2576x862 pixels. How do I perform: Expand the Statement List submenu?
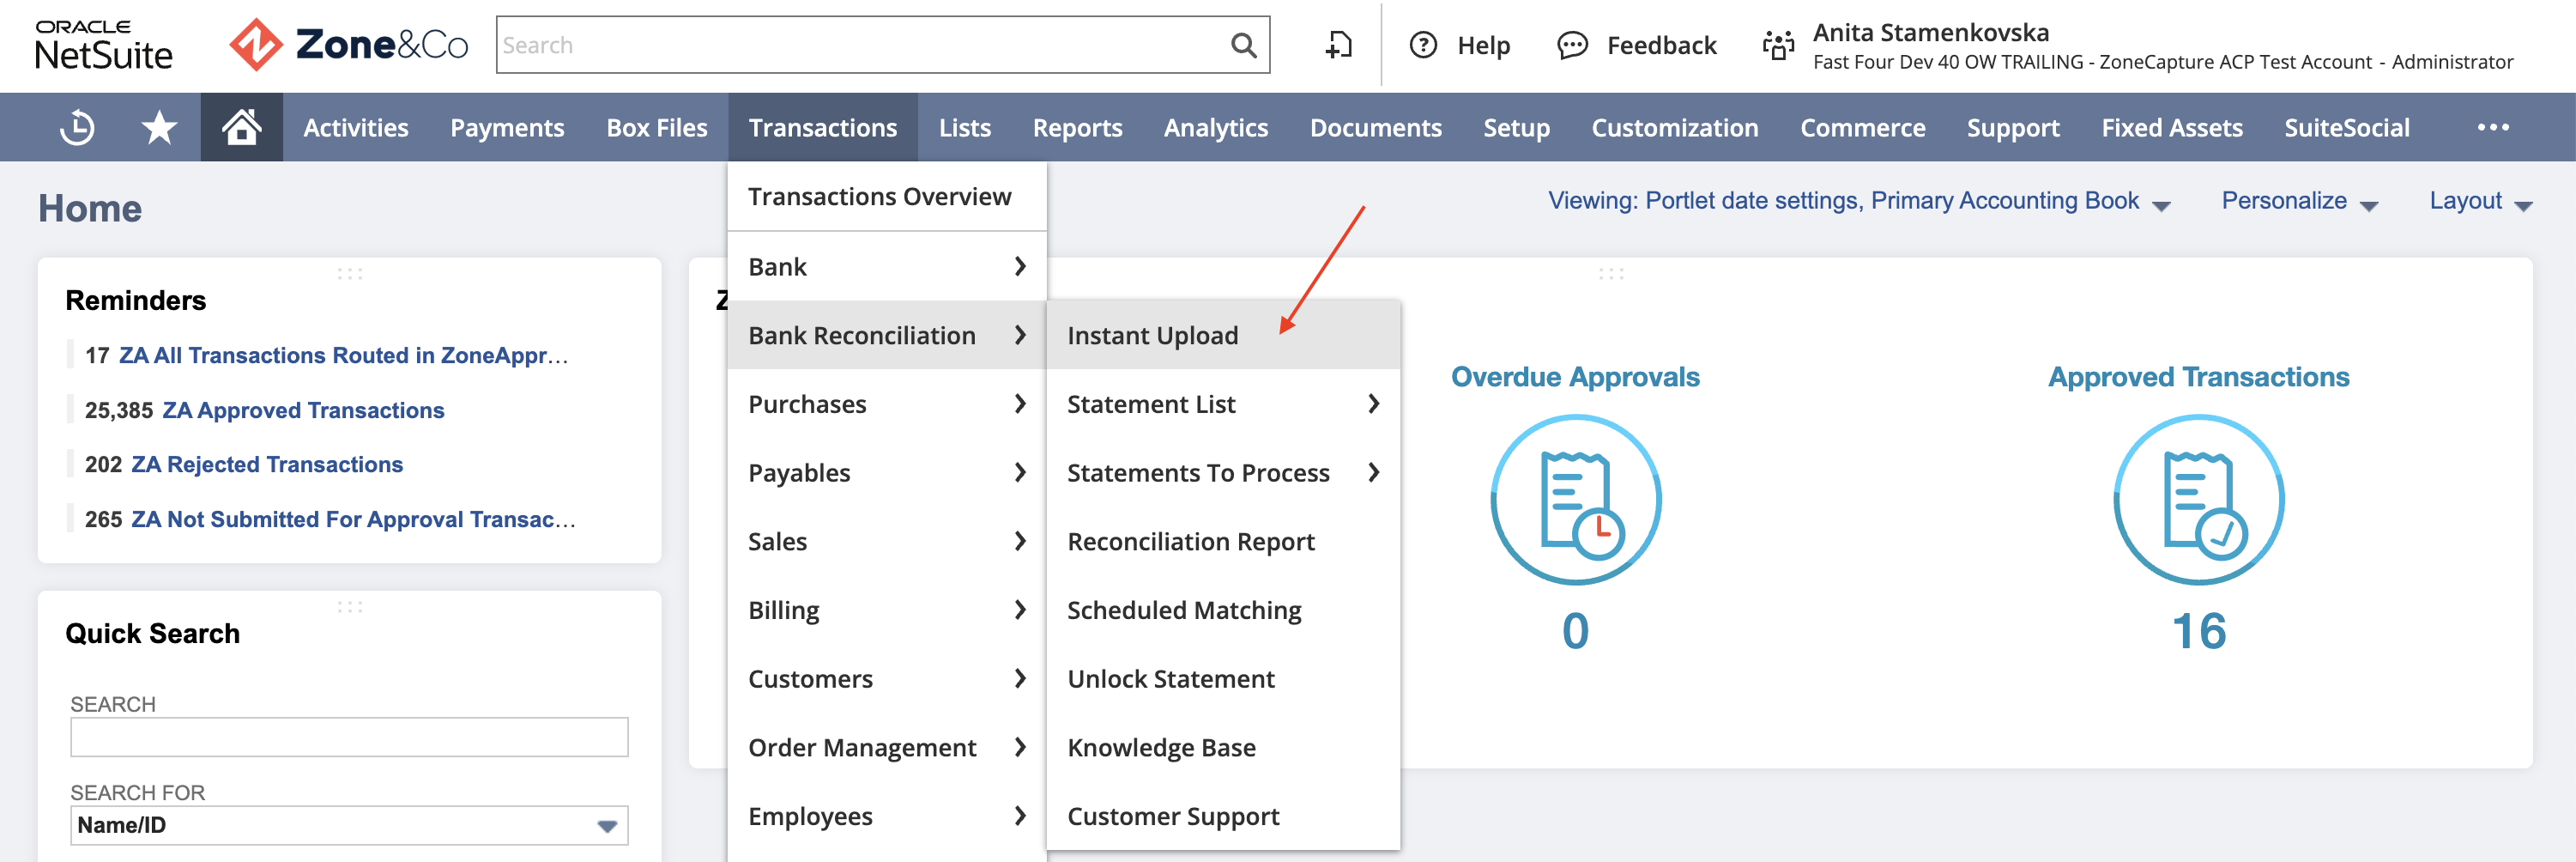click(x=1223, y=404)
